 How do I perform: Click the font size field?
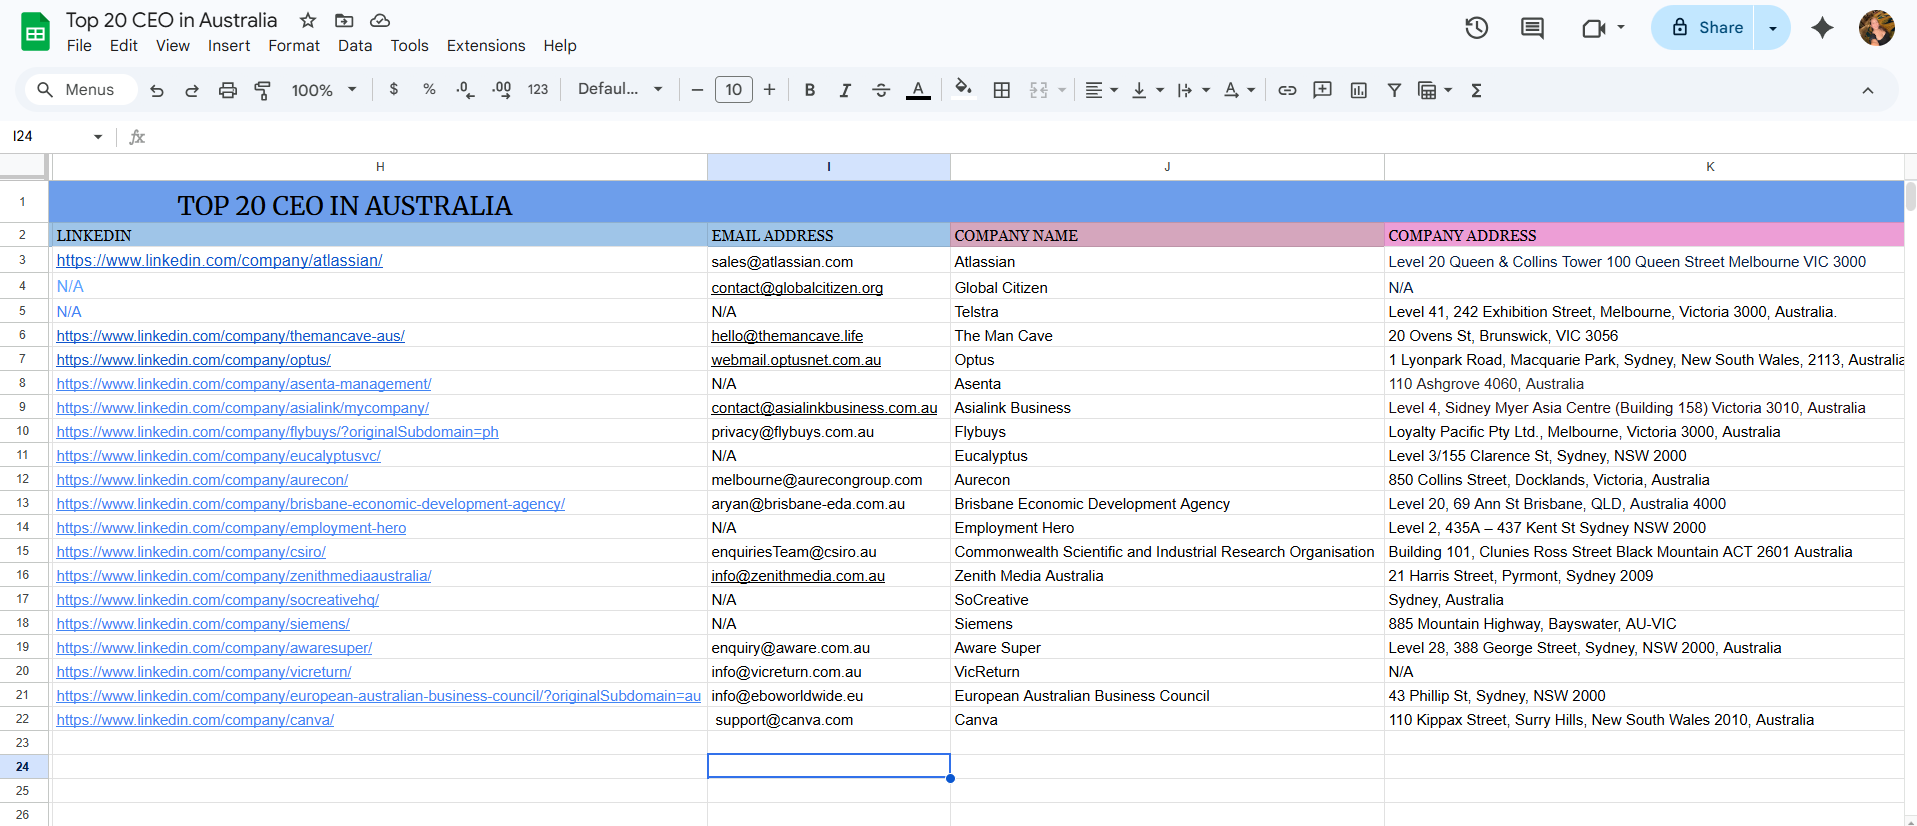coord(734,90)
